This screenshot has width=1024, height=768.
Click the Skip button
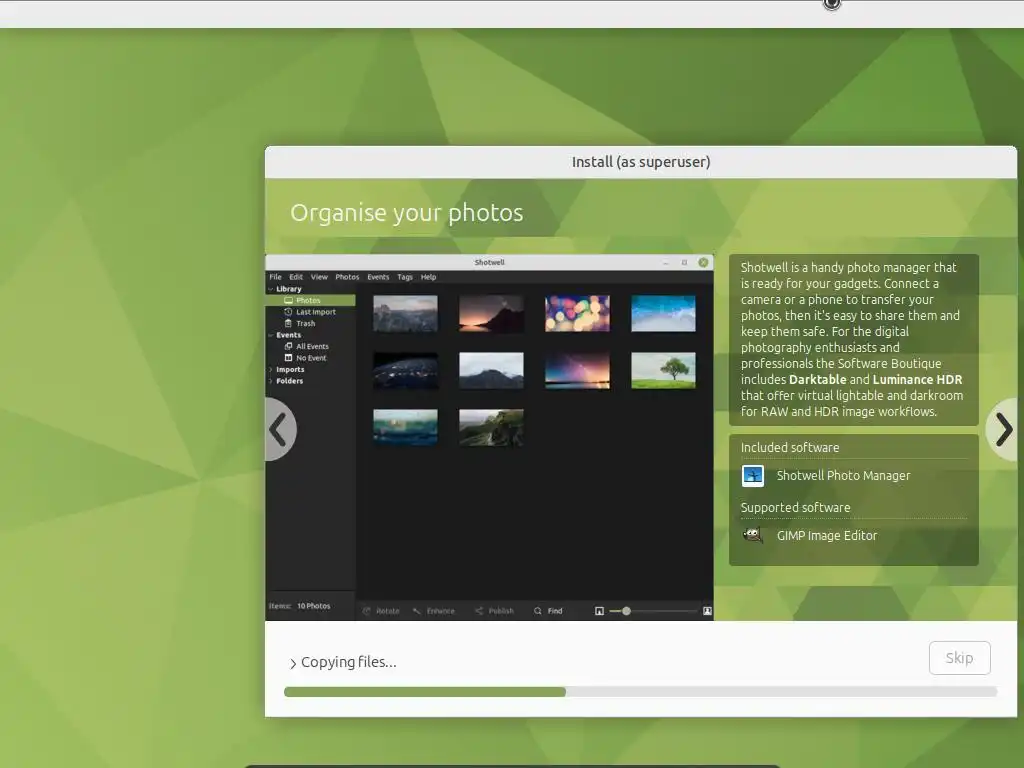pyautogui.click(x=959, y=658)
